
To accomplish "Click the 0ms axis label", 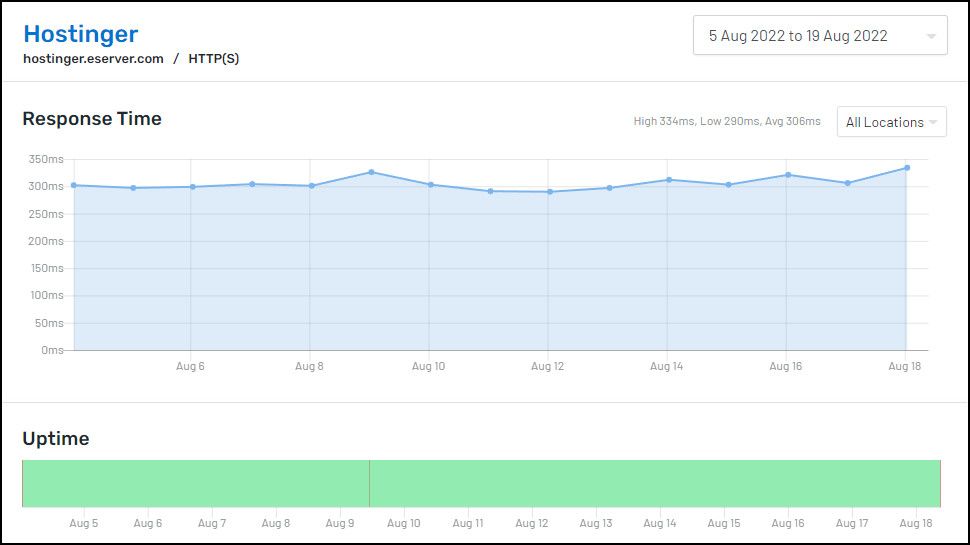I will point(52,350).
